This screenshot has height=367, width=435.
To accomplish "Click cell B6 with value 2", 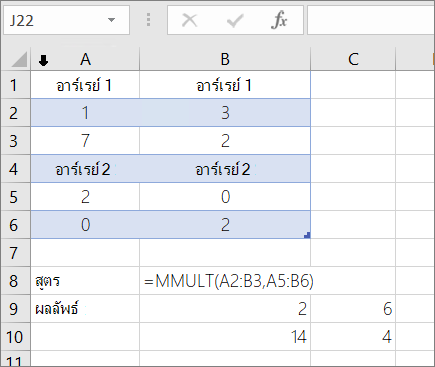I will (x=225, y=225).
